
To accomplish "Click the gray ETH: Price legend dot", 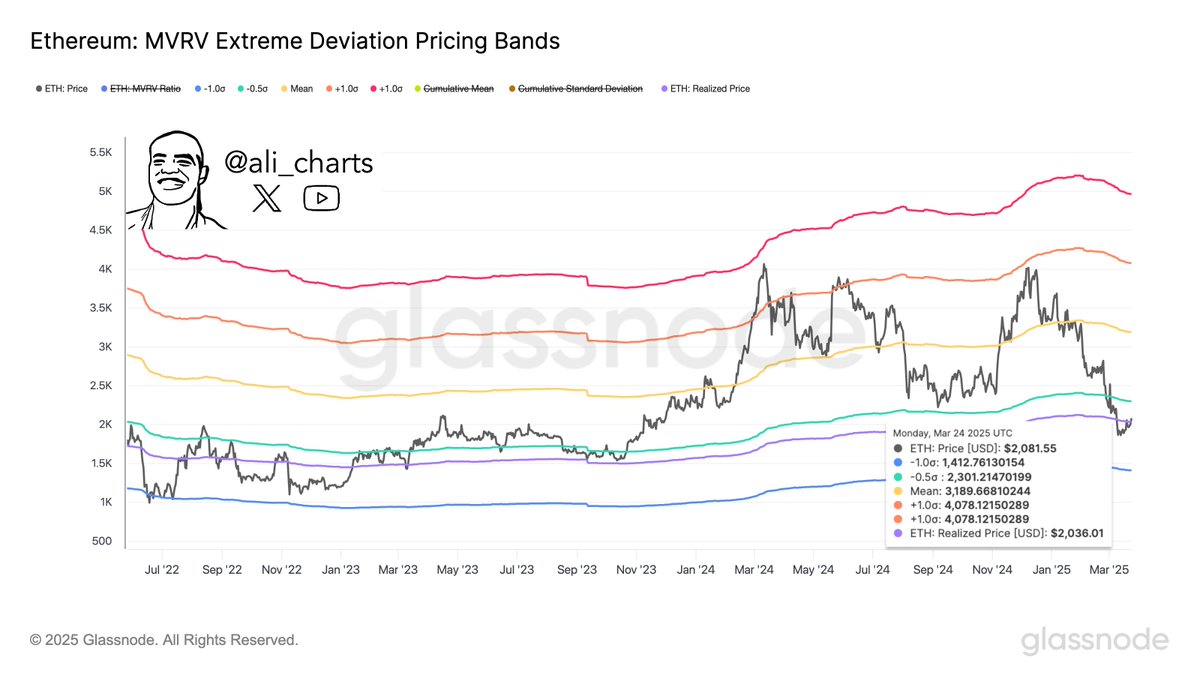I will pyautogui.click(x=37, y=89).
